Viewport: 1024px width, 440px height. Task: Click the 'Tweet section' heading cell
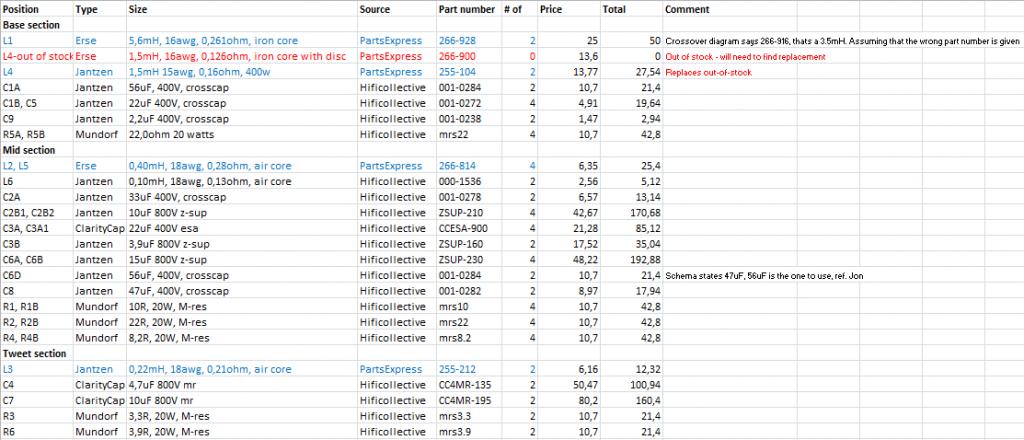pos(37,354)
